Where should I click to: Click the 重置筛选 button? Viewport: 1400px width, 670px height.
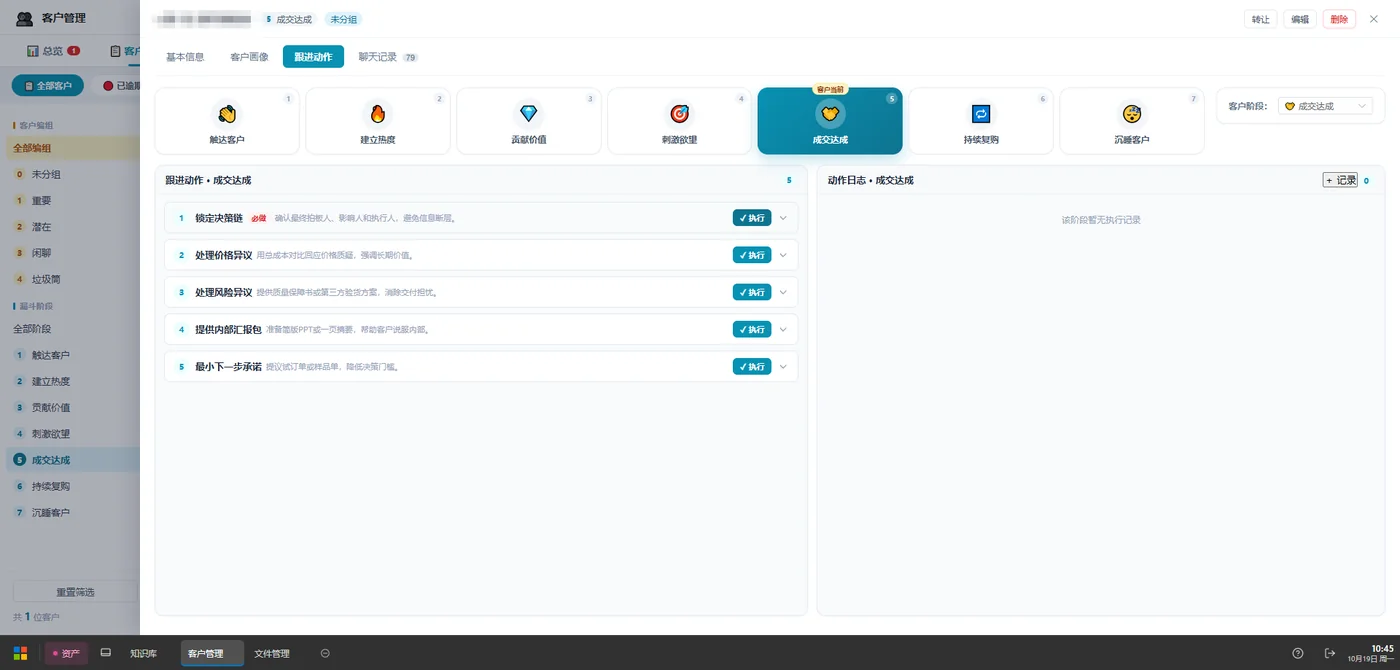click(x=75, y=592)
